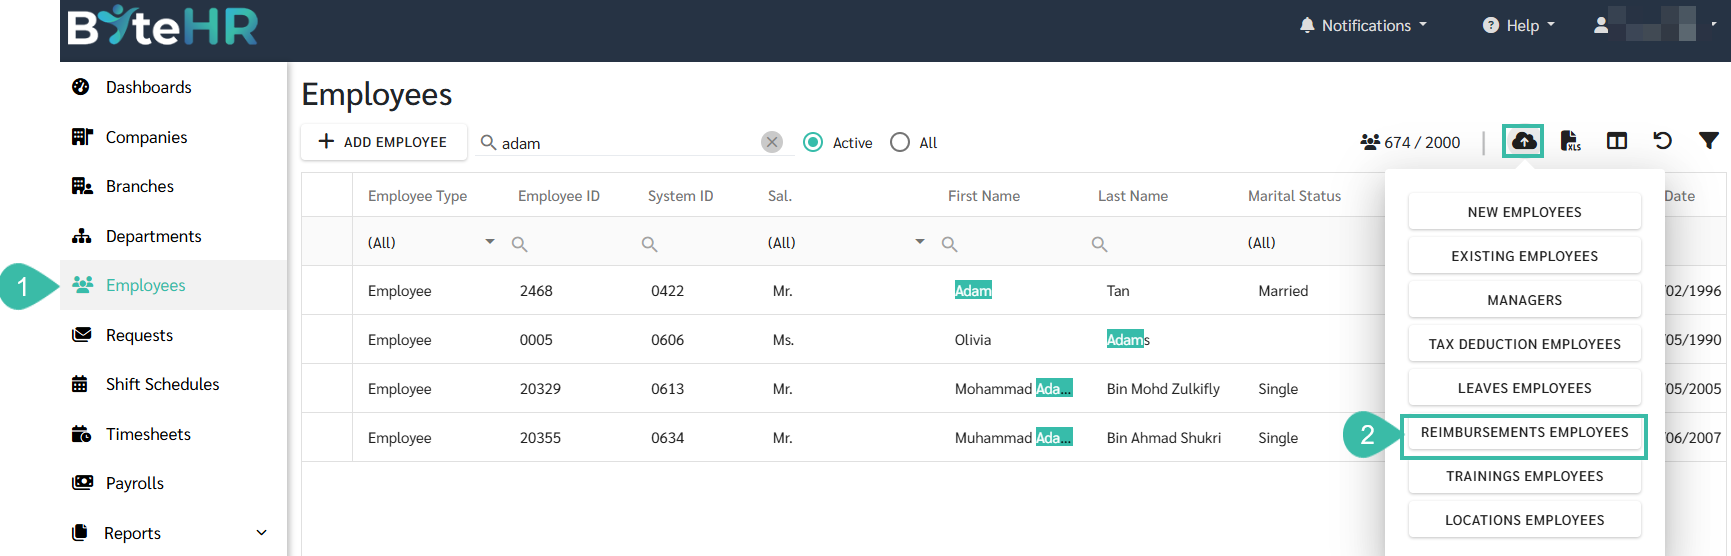This screenshot has width=1731, height=556.
Task: Select the Active radio button
Action: click(x=813, y=142)
